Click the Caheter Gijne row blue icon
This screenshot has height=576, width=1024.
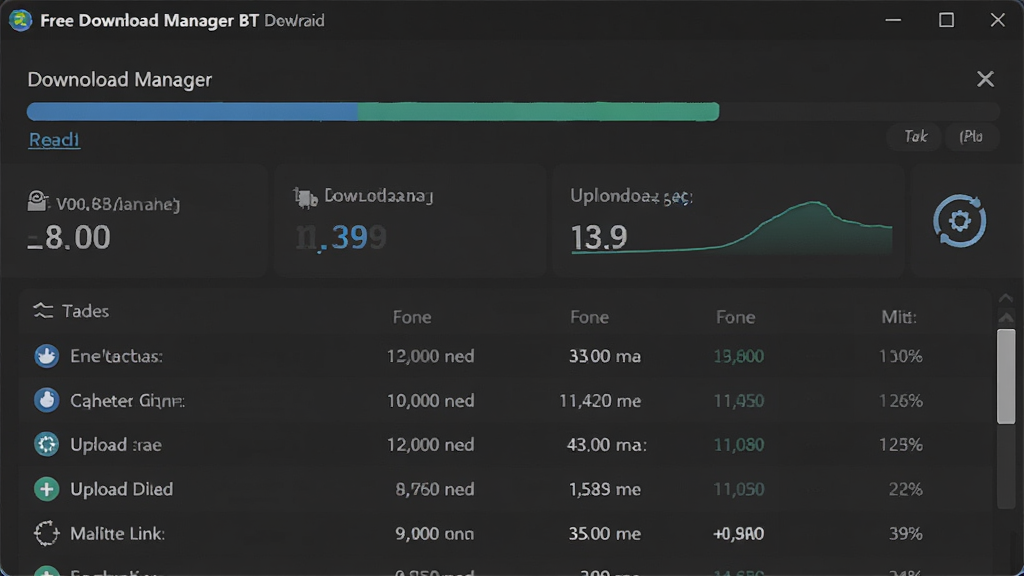click(x=46, y=400)
